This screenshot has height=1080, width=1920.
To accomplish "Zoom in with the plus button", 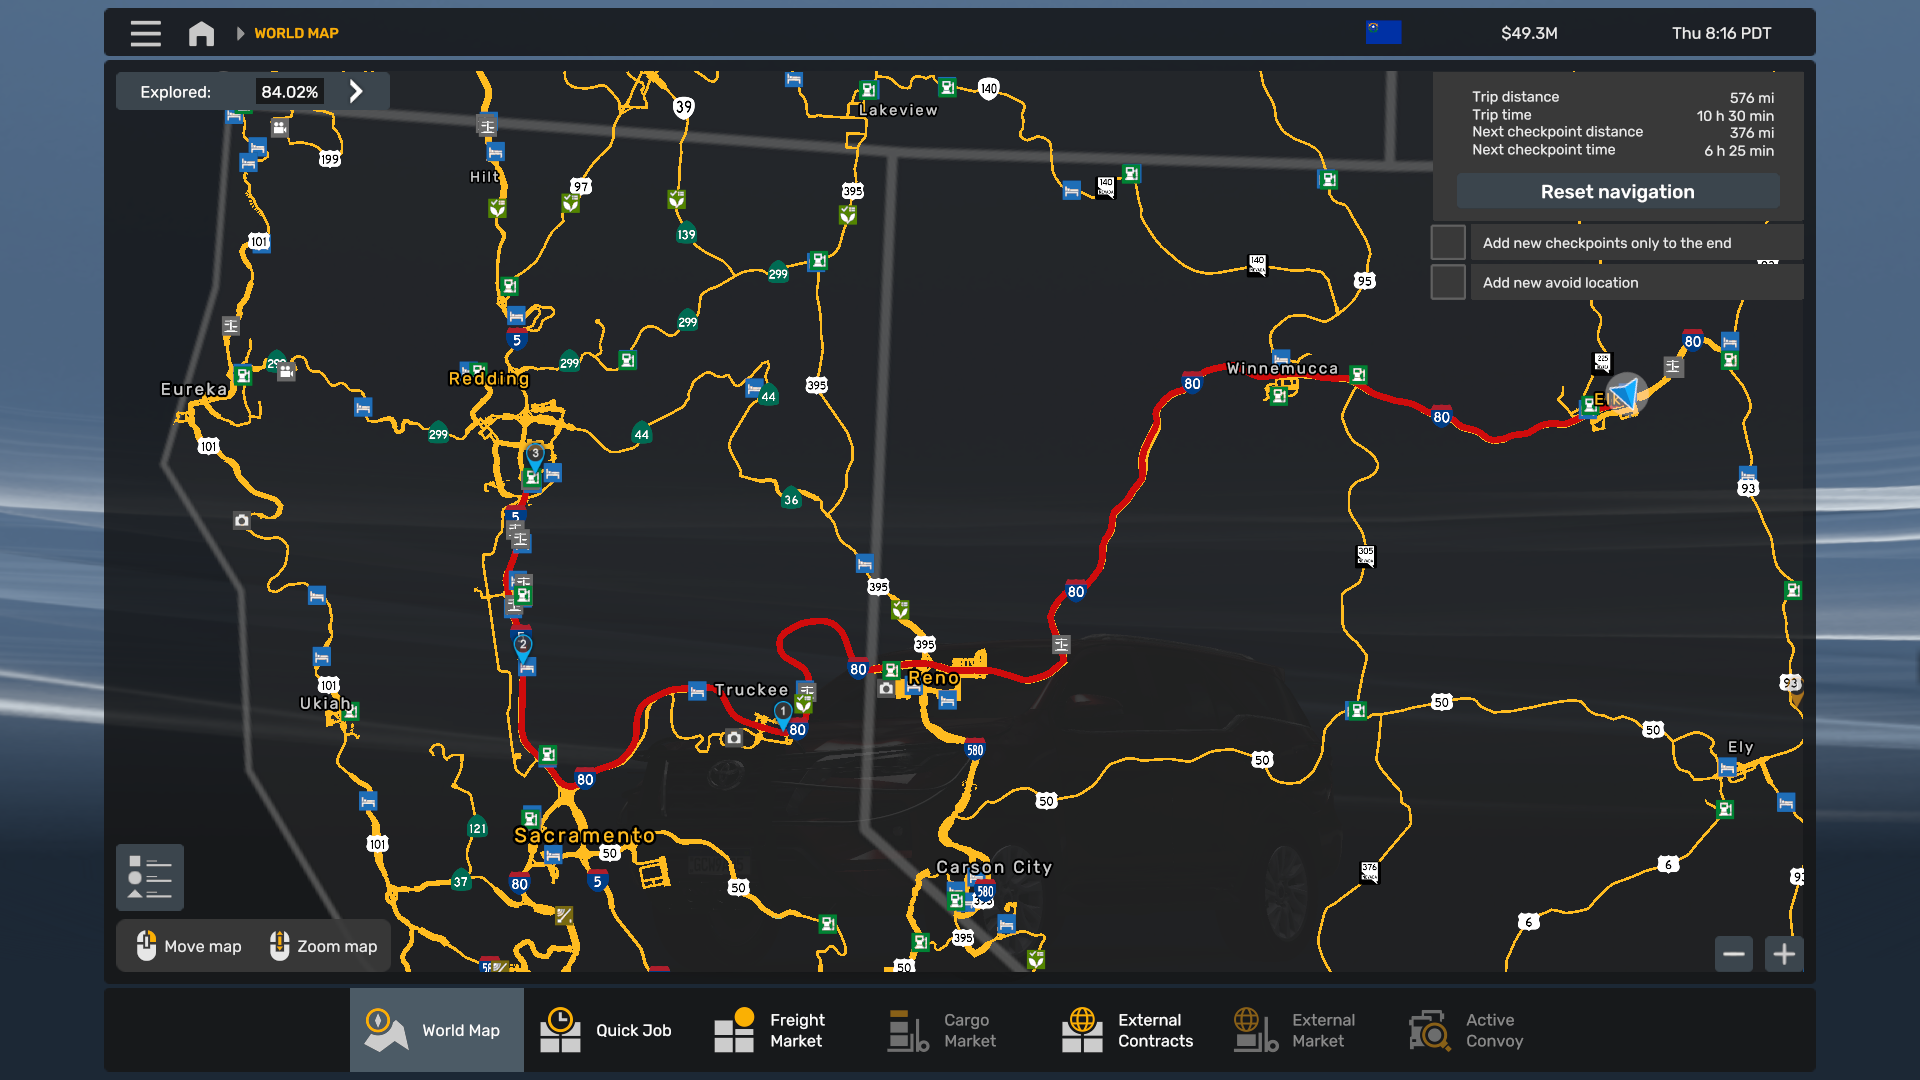I will [x=1785, y=954].
